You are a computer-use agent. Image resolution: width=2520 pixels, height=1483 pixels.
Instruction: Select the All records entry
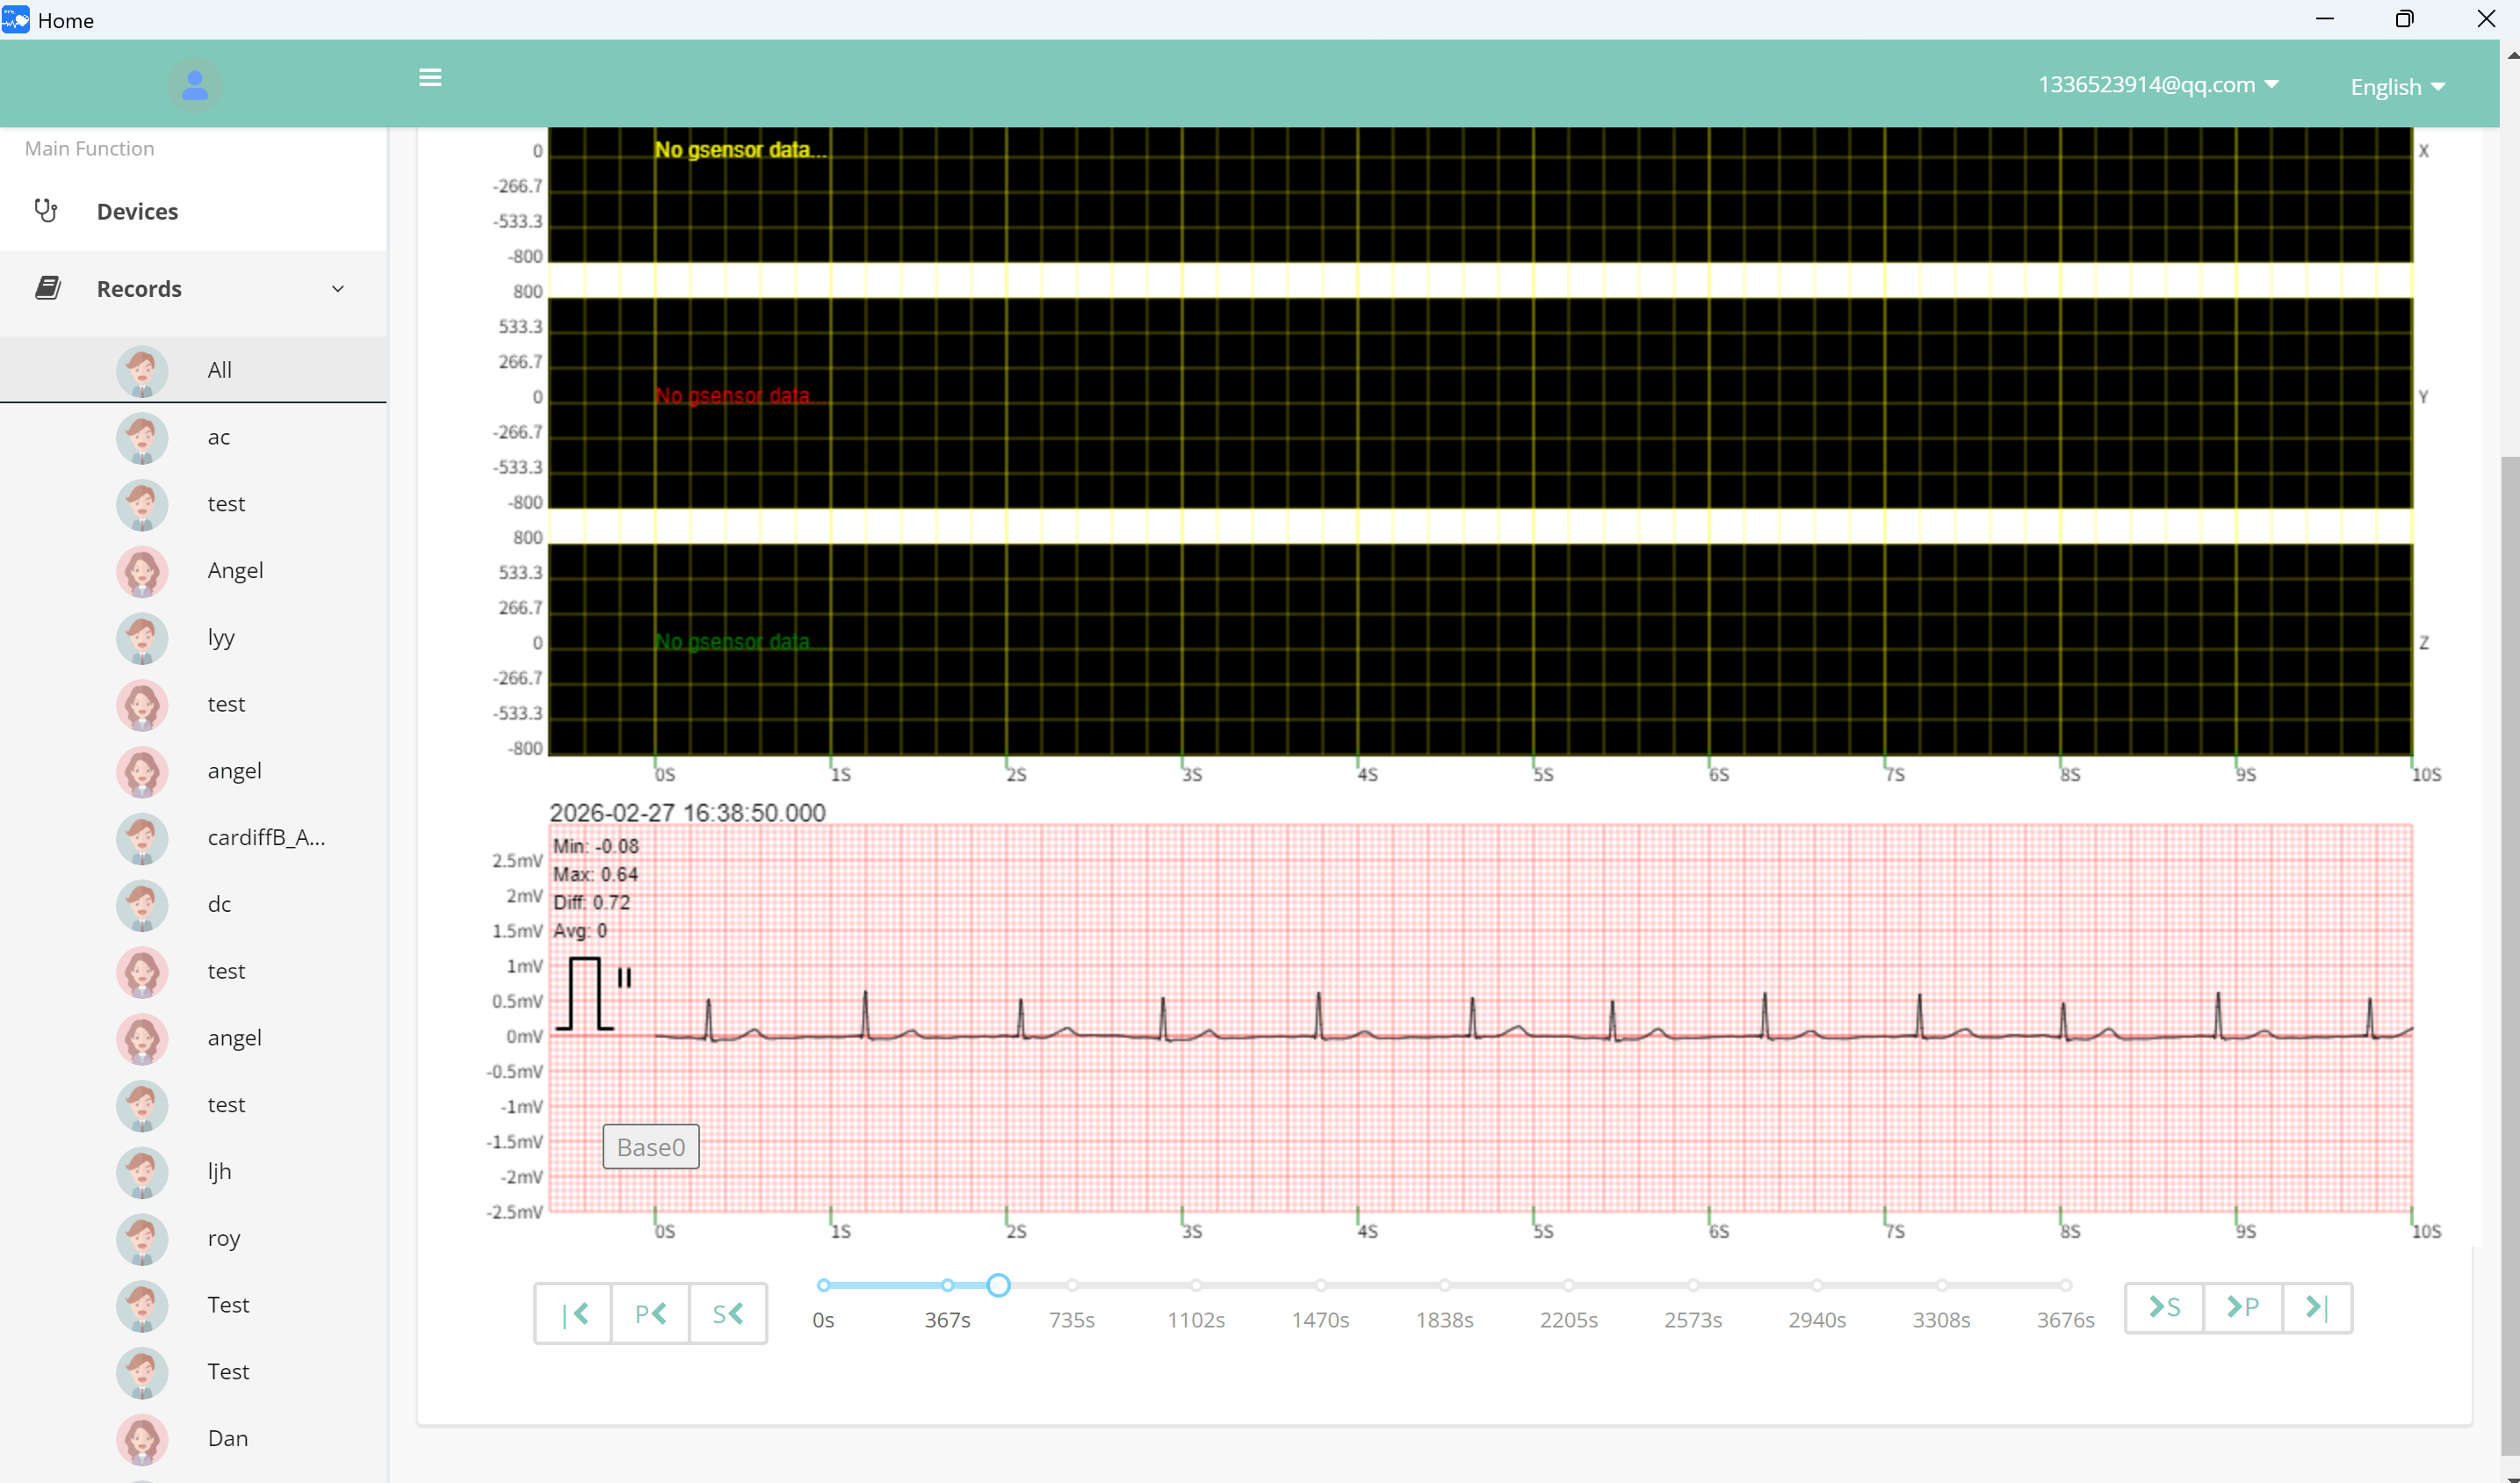pyautogui.click(x=220, y=369)
